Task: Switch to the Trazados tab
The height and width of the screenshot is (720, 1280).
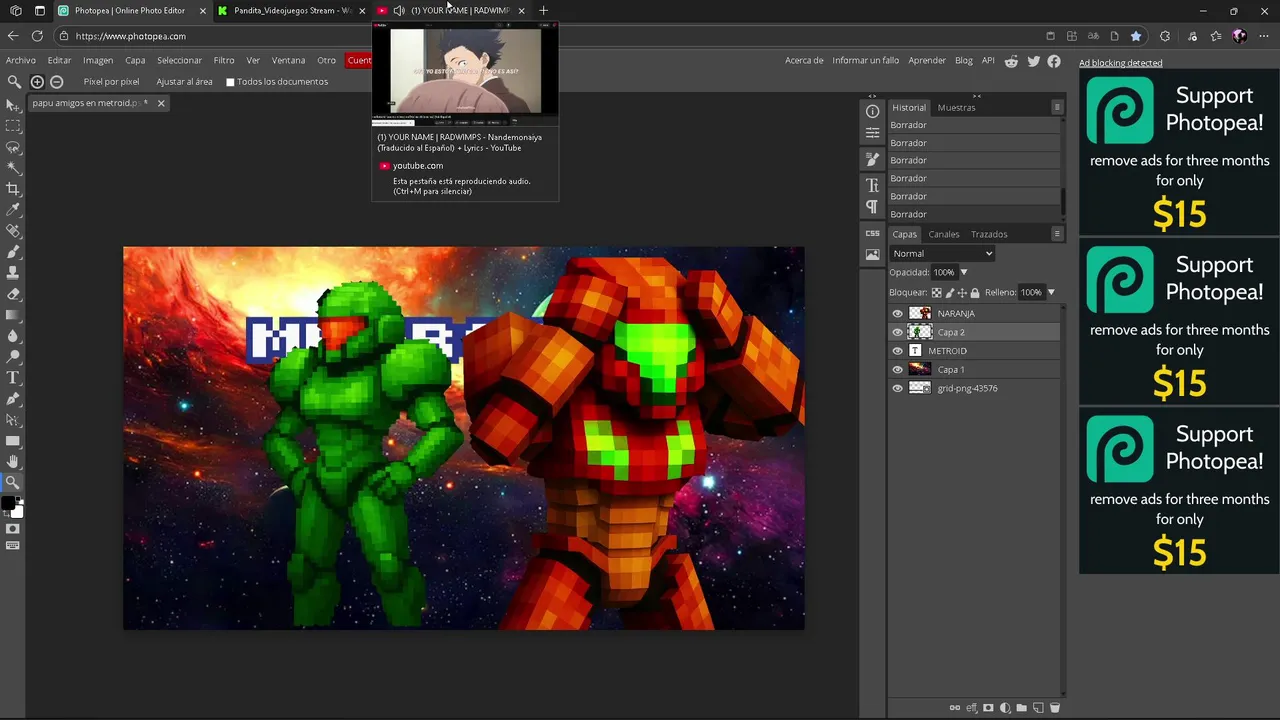Action: [989, 234]
